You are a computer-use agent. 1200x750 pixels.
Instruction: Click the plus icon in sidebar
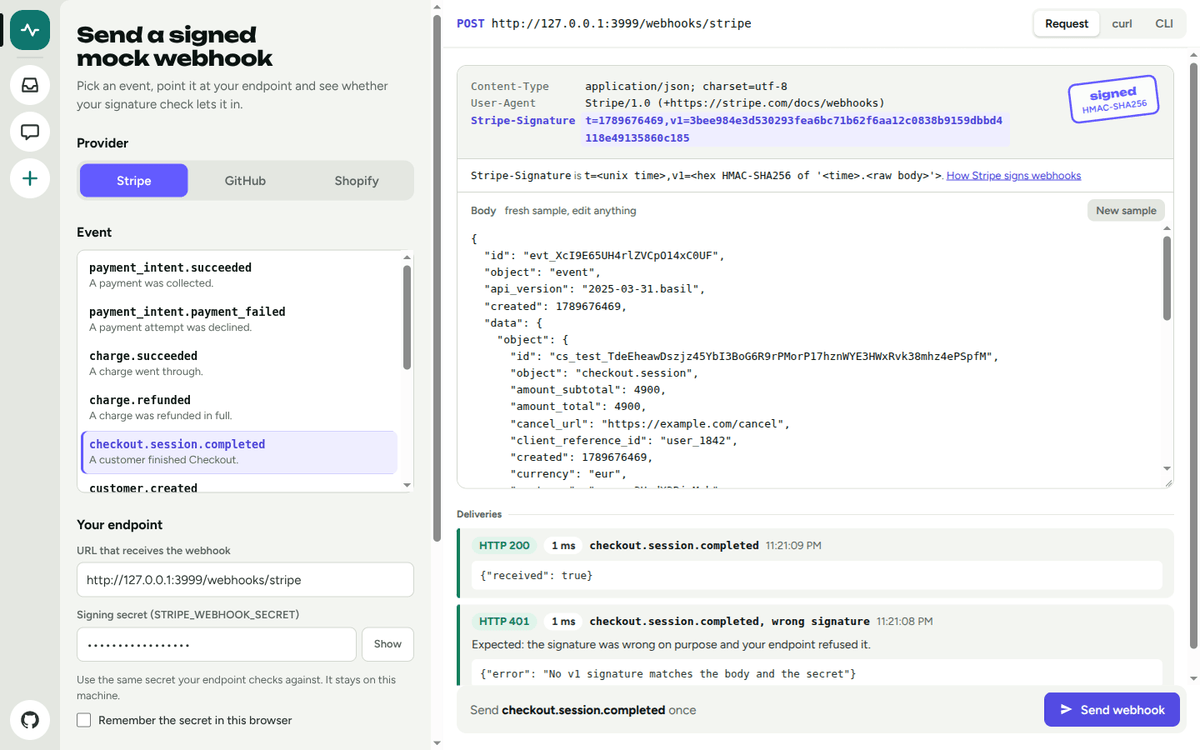(30, 178)
